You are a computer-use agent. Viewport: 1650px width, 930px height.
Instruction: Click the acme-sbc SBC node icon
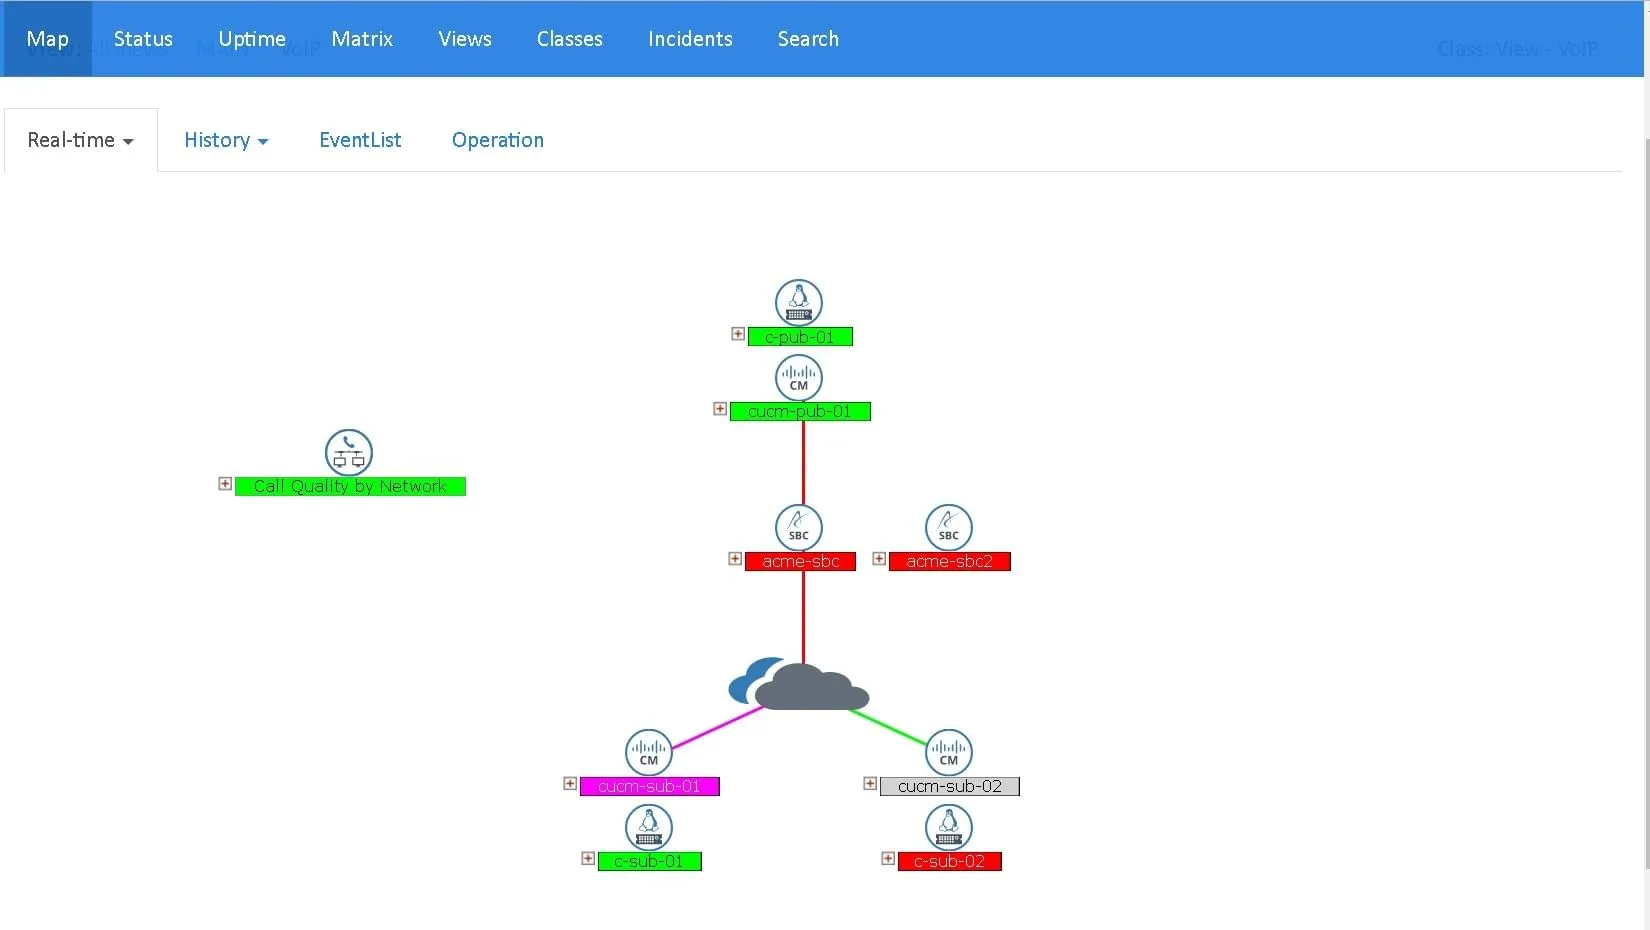tap(798, 527)
